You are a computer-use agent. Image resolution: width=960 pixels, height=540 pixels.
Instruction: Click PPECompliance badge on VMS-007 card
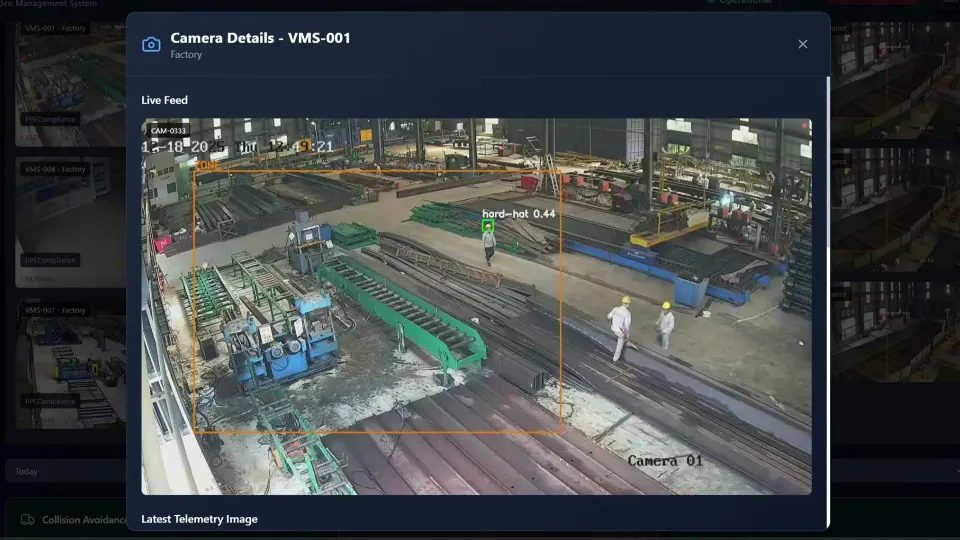(x=50, y=402)
